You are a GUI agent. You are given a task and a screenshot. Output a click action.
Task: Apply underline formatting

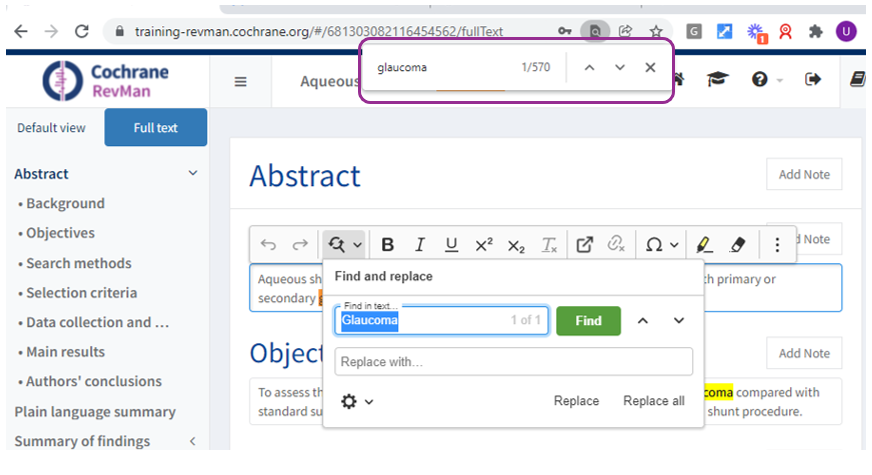451,245
